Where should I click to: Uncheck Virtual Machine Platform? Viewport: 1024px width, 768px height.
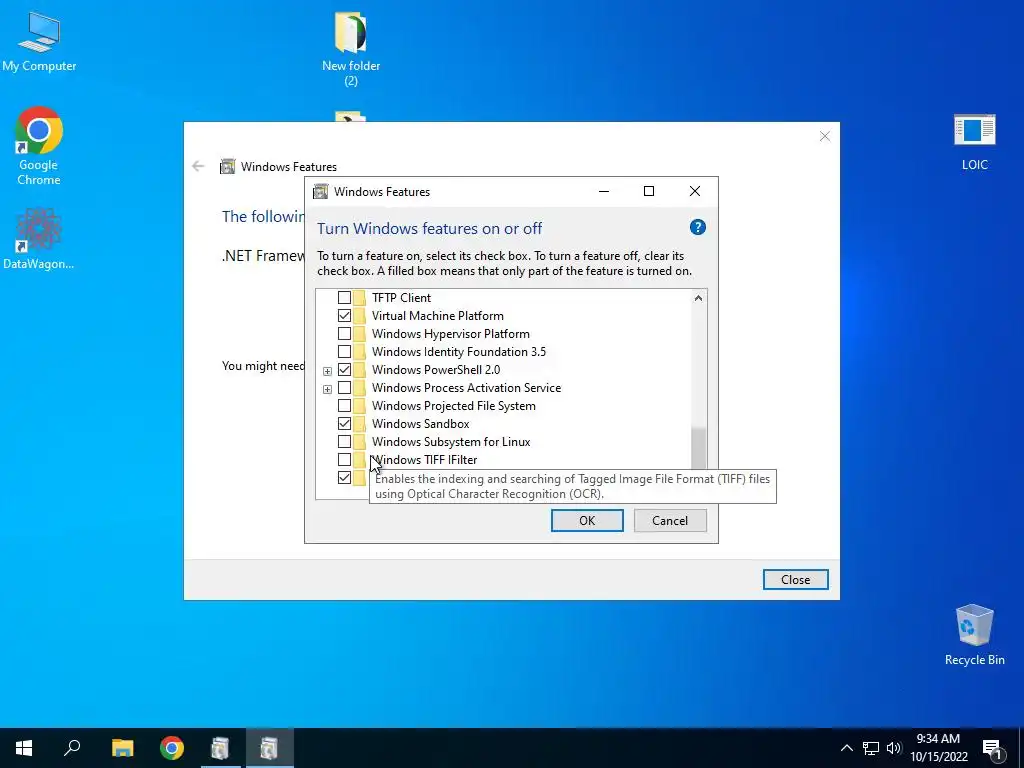click(344, 315)
